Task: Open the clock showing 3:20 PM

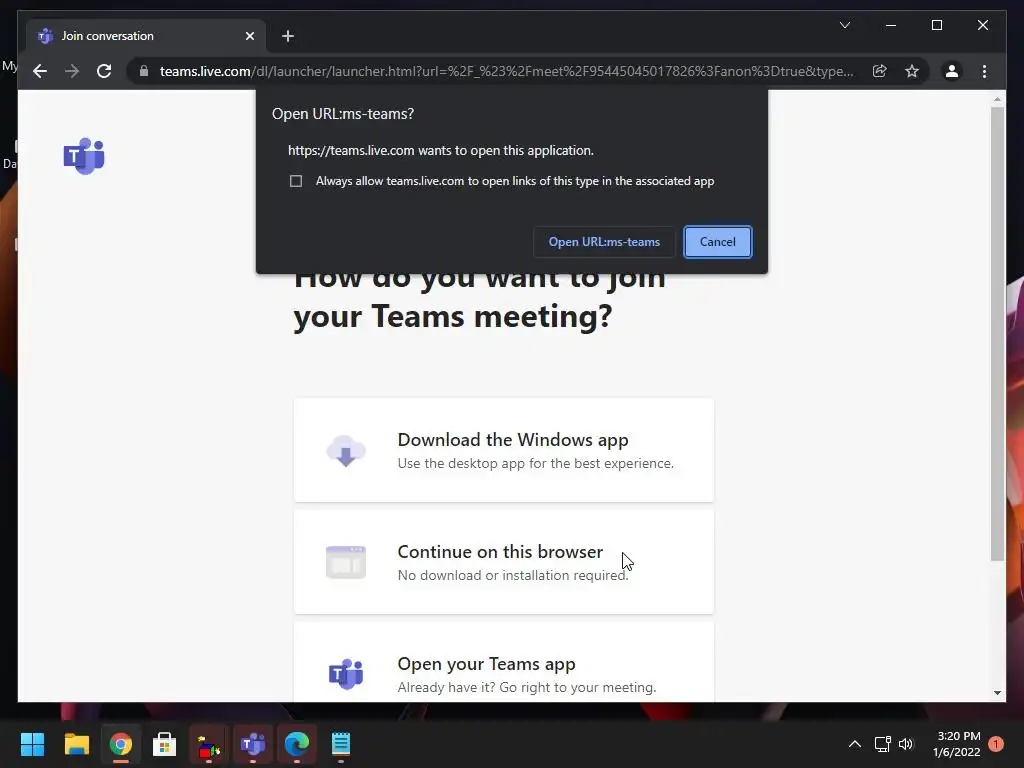Action: [957, 744]
